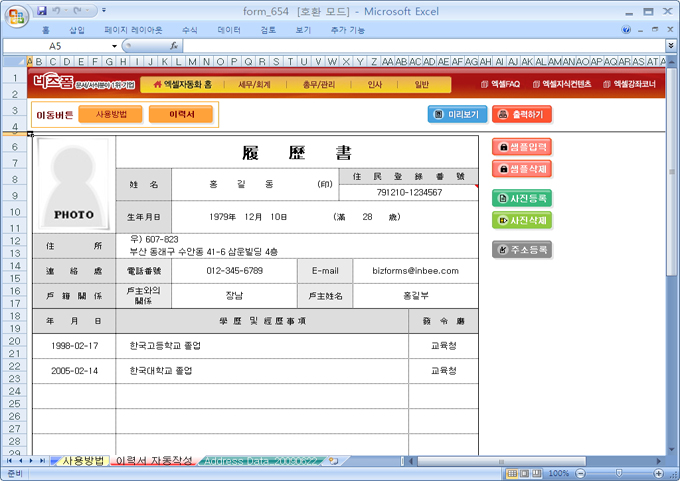Click the 미리보기 preview button

point(457,114)
